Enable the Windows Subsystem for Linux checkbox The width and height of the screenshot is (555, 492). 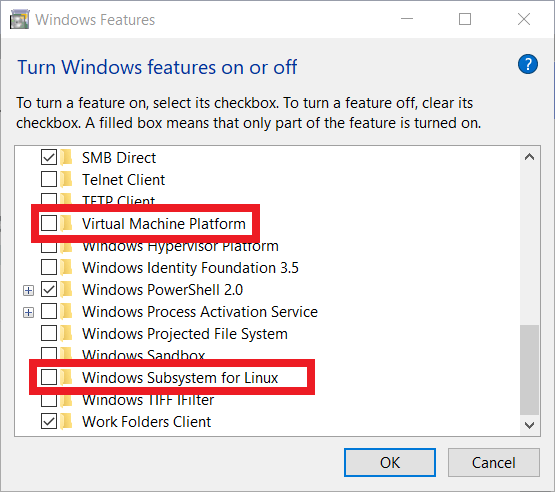click(49, 377)
